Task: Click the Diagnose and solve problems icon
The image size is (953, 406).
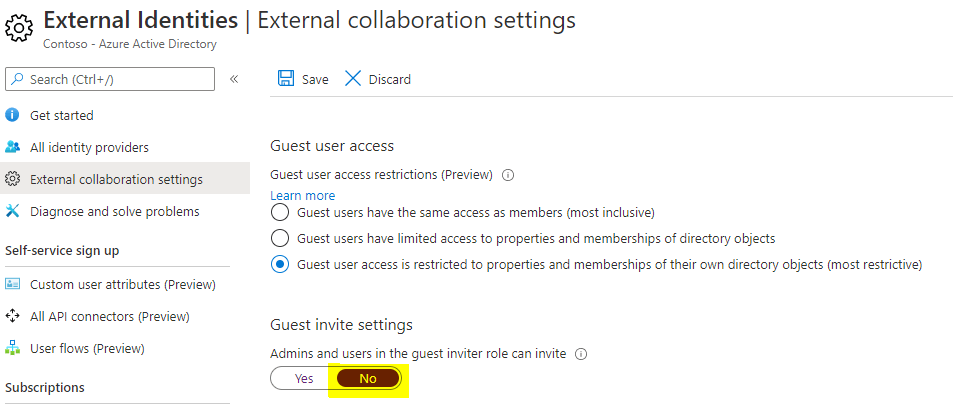Action: point(13,211)
